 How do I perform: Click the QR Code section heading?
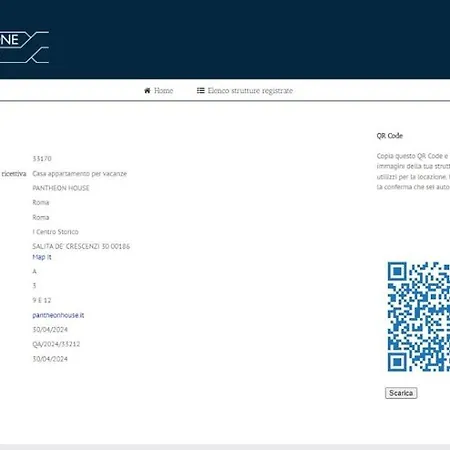pyautogui.click(x=390, y=136)
